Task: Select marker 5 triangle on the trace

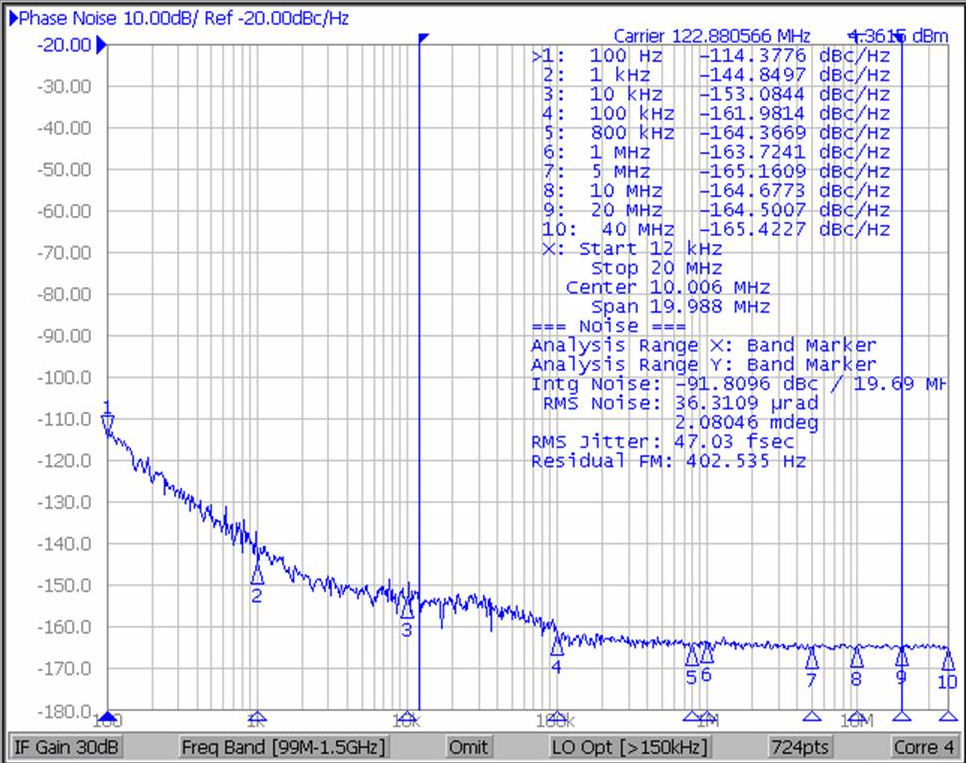Action: [x=691, y=656]
